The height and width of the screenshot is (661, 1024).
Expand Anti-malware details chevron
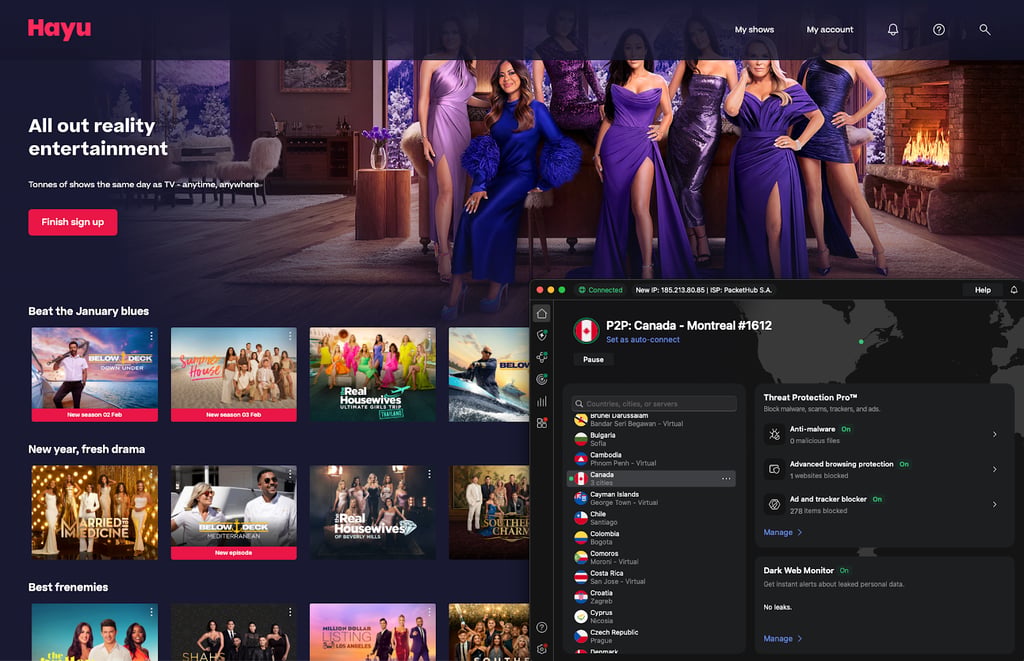coord(995,434)
